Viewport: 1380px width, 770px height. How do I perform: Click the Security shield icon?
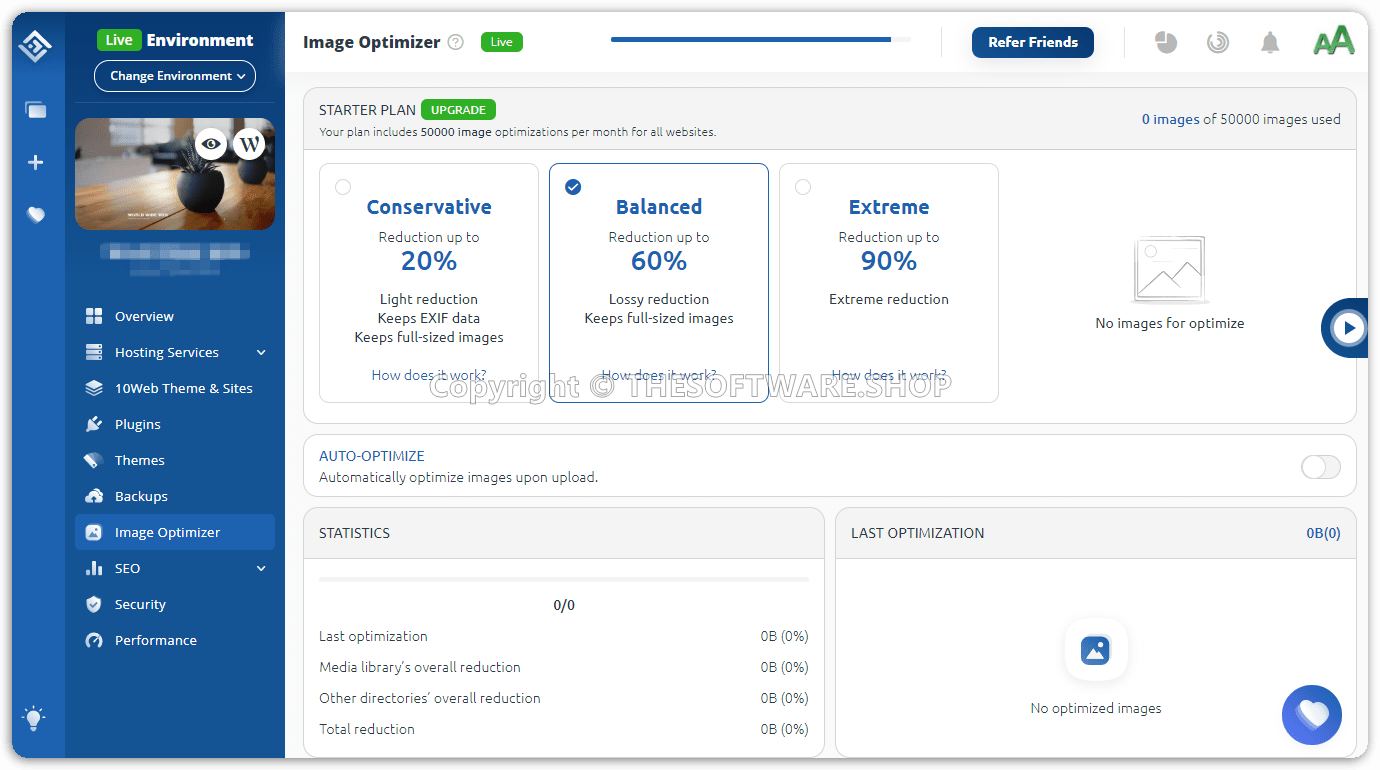(x=94, y=604)
